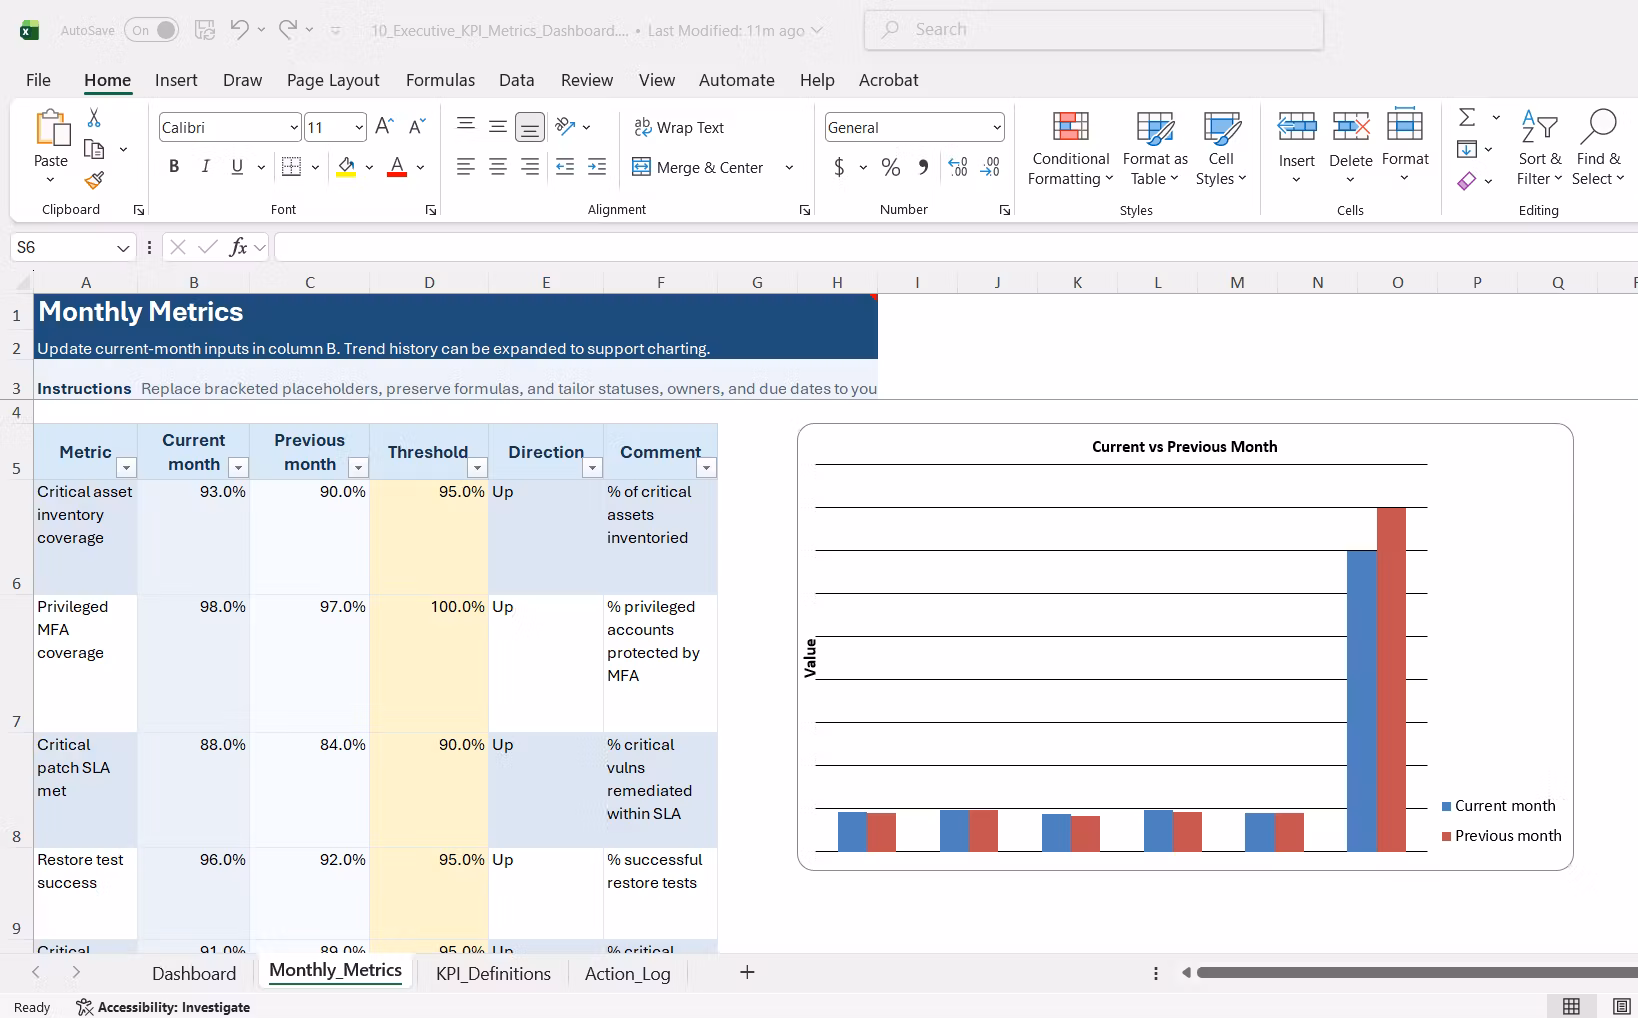Click the AutoSum sigma icon
Viewport: 1638px width, 1018px height.
tap(1467, 118)
